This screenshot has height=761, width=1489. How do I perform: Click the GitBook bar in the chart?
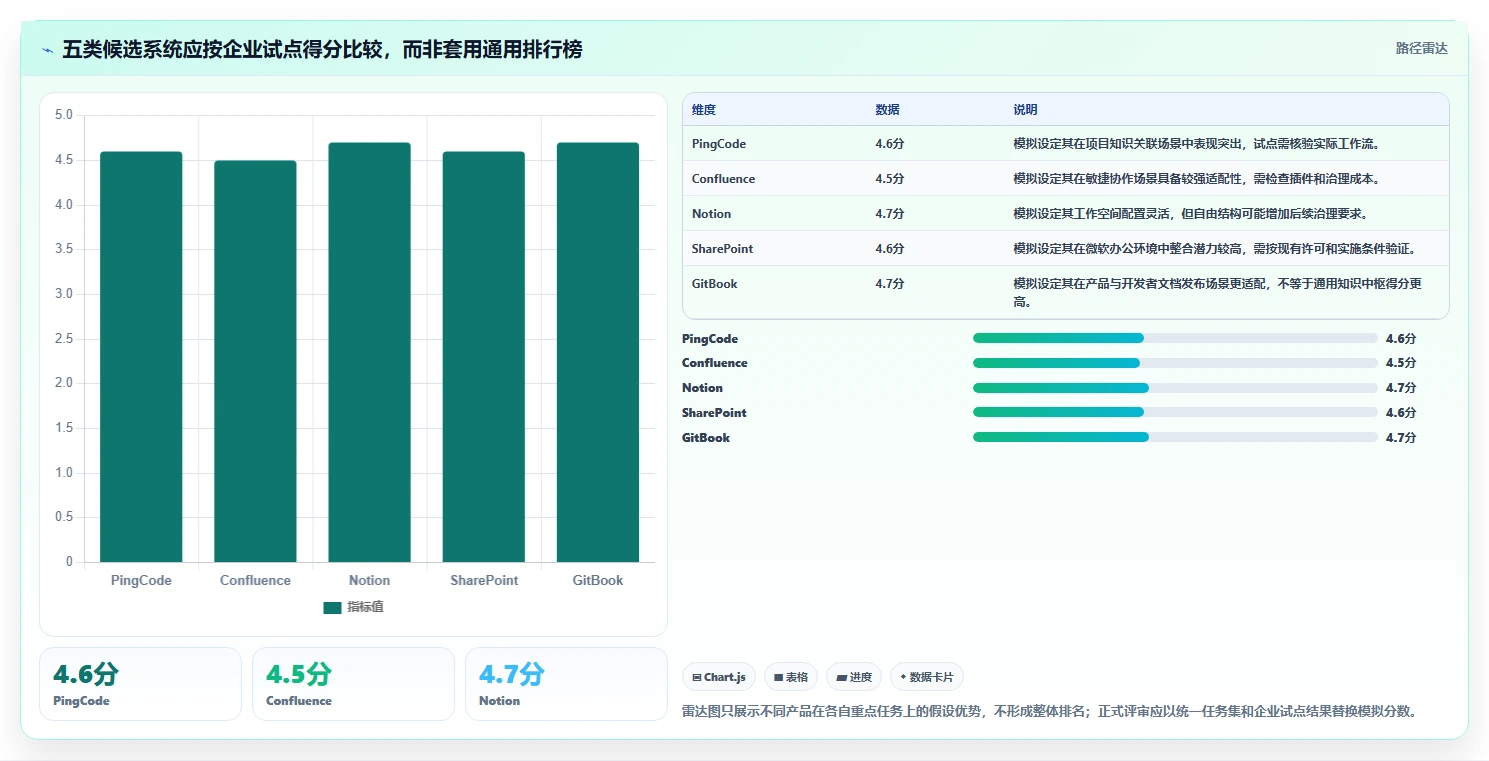pyautogui.click(x=598, y=352)
